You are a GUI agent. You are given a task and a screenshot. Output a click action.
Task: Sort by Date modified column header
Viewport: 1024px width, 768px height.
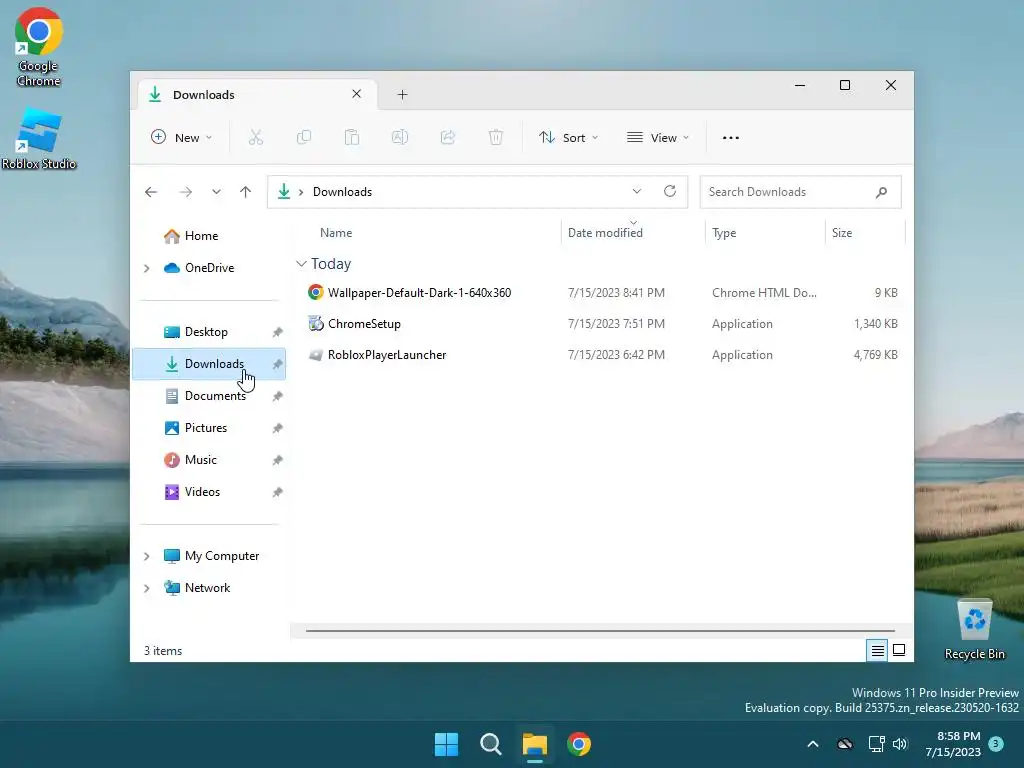pyautogui.click(x=605, y=233)
